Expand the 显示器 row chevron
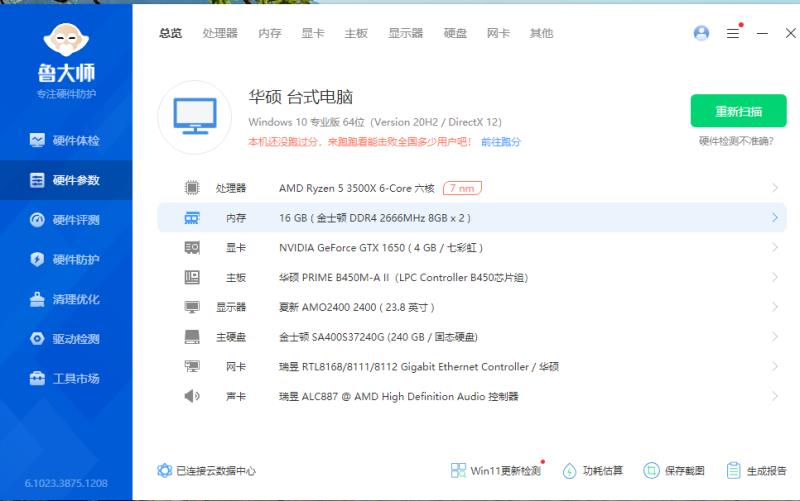The width and height of the screenshot is (800, 501). 775,307
